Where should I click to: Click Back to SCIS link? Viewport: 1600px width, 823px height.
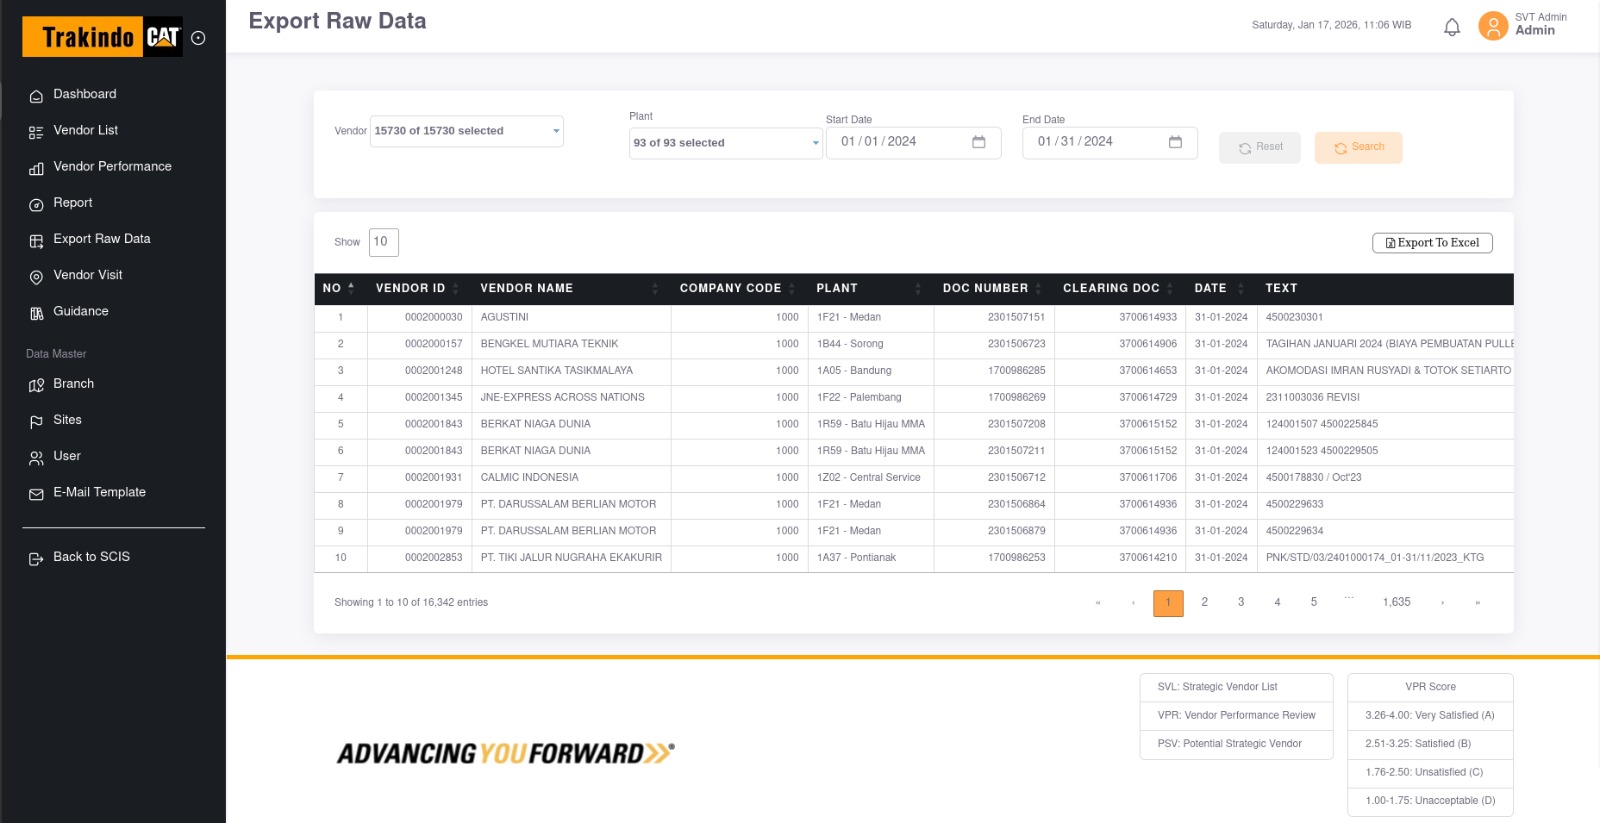click(92, 557)
